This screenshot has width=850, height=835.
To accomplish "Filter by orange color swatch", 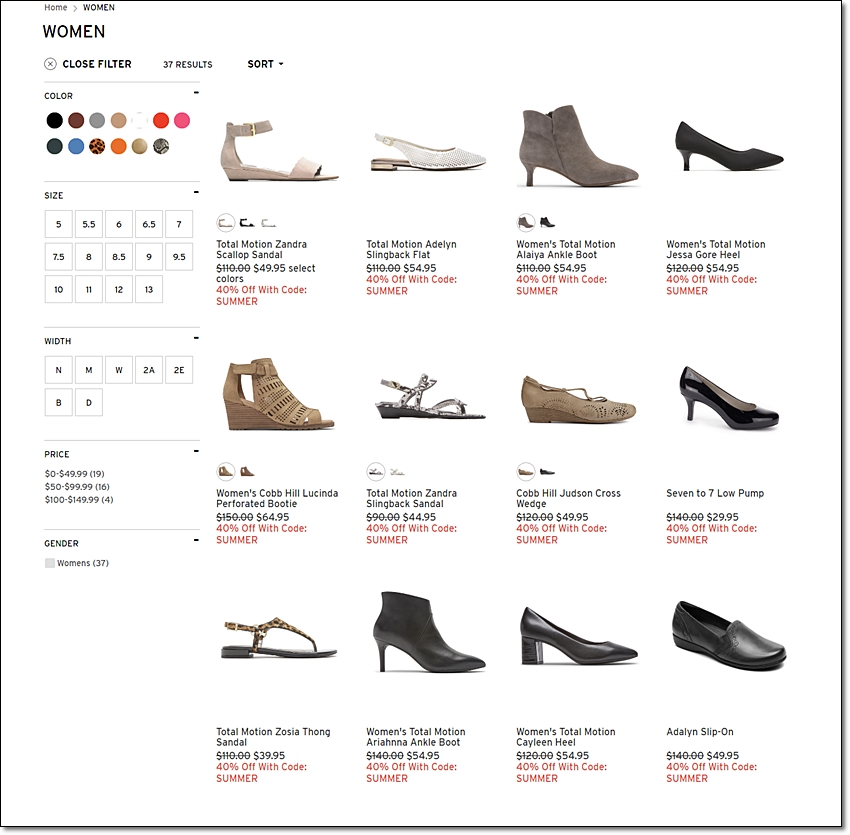I will pos(118,146).
